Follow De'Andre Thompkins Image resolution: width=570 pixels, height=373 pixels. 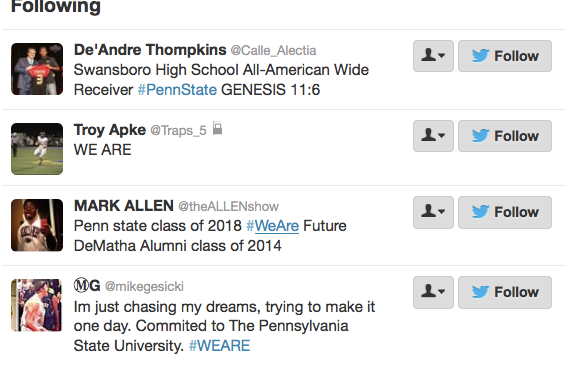tap(505, 56)
